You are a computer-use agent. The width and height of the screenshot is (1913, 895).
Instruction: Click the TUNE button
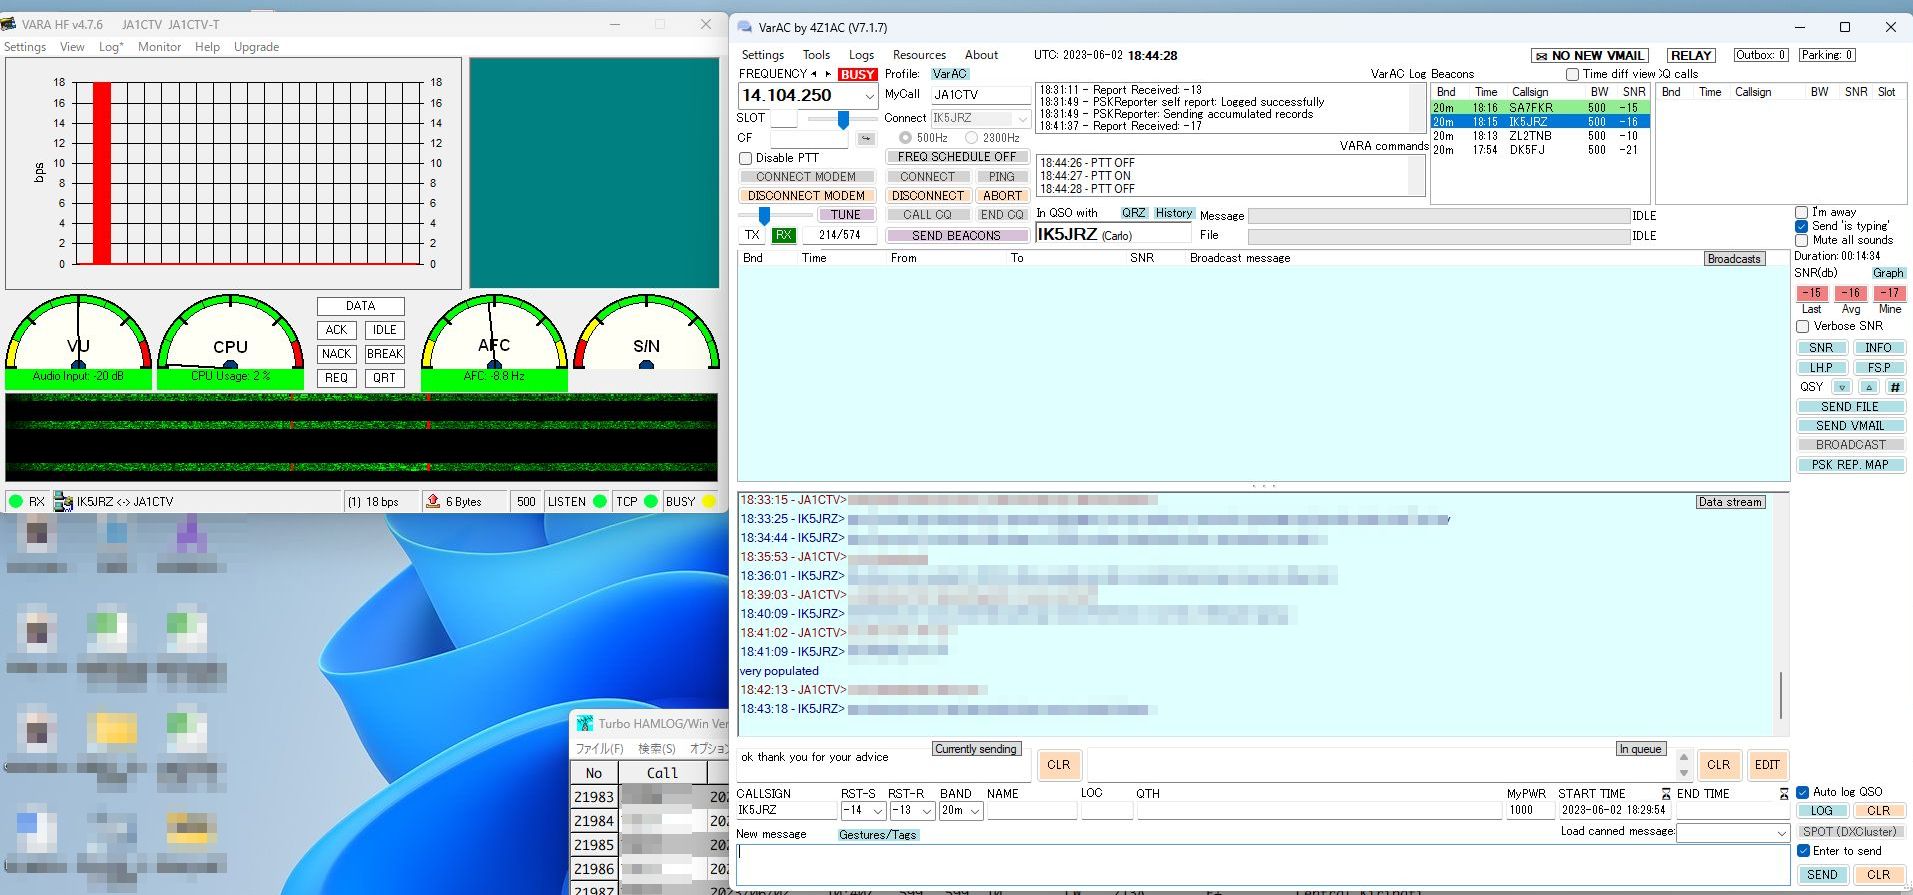point(846,215)
